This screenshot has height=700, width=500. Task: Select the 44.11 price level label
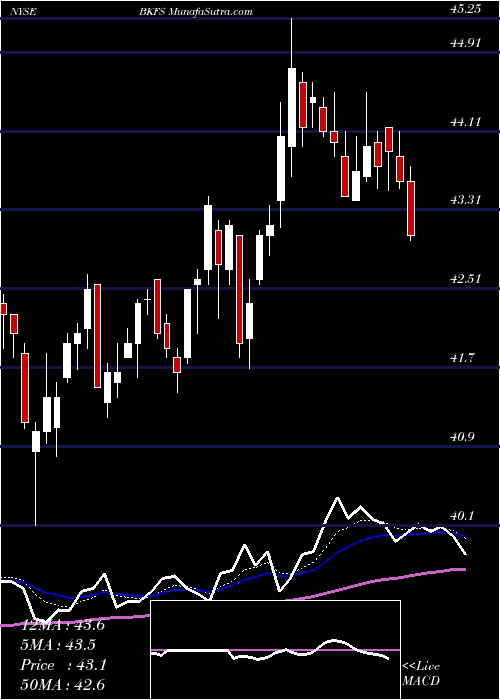[466, 121]
